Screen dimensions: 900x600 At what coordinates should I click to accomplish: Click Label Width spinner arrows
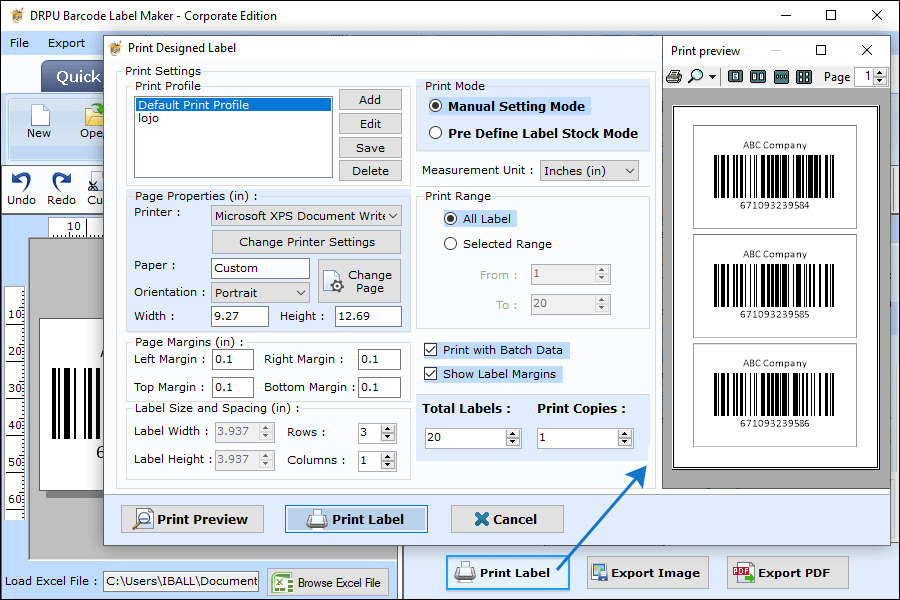coord(266,432)
